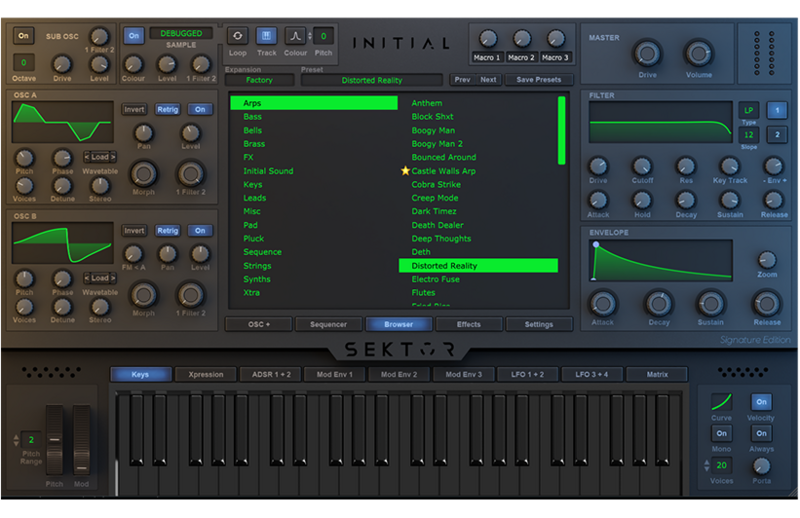The height and width of the screenshot is (518, 800).
Task: Toggle the sample Track icon button
Action: pyautogui.click(x=266, y=36)
